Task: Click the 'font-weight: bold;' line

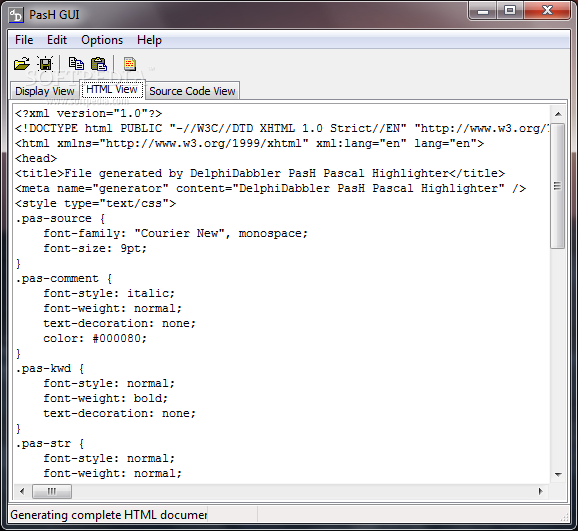Action: [x=105, y=398]
